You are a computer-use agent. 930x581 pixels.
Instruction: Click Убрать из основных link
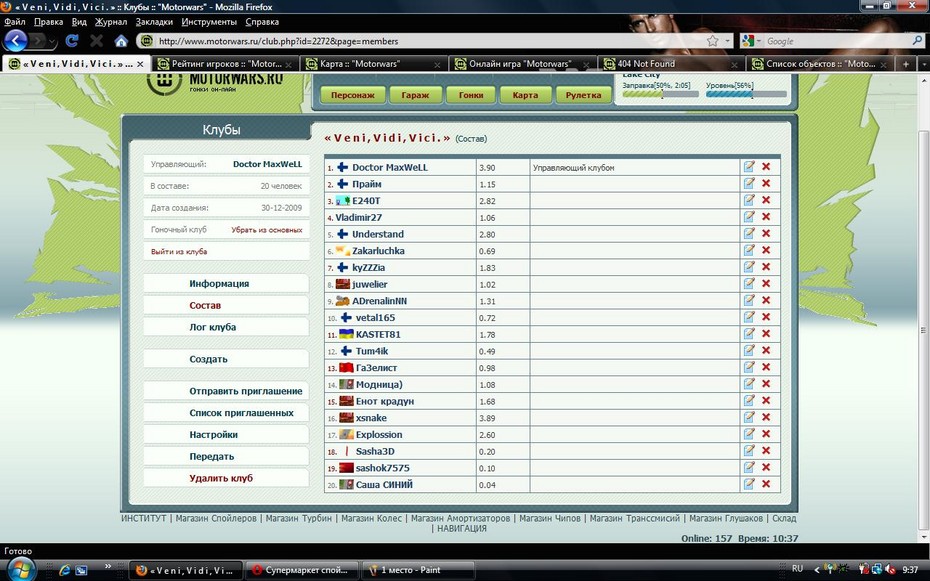pyautogui.click(x=266, y=229)
